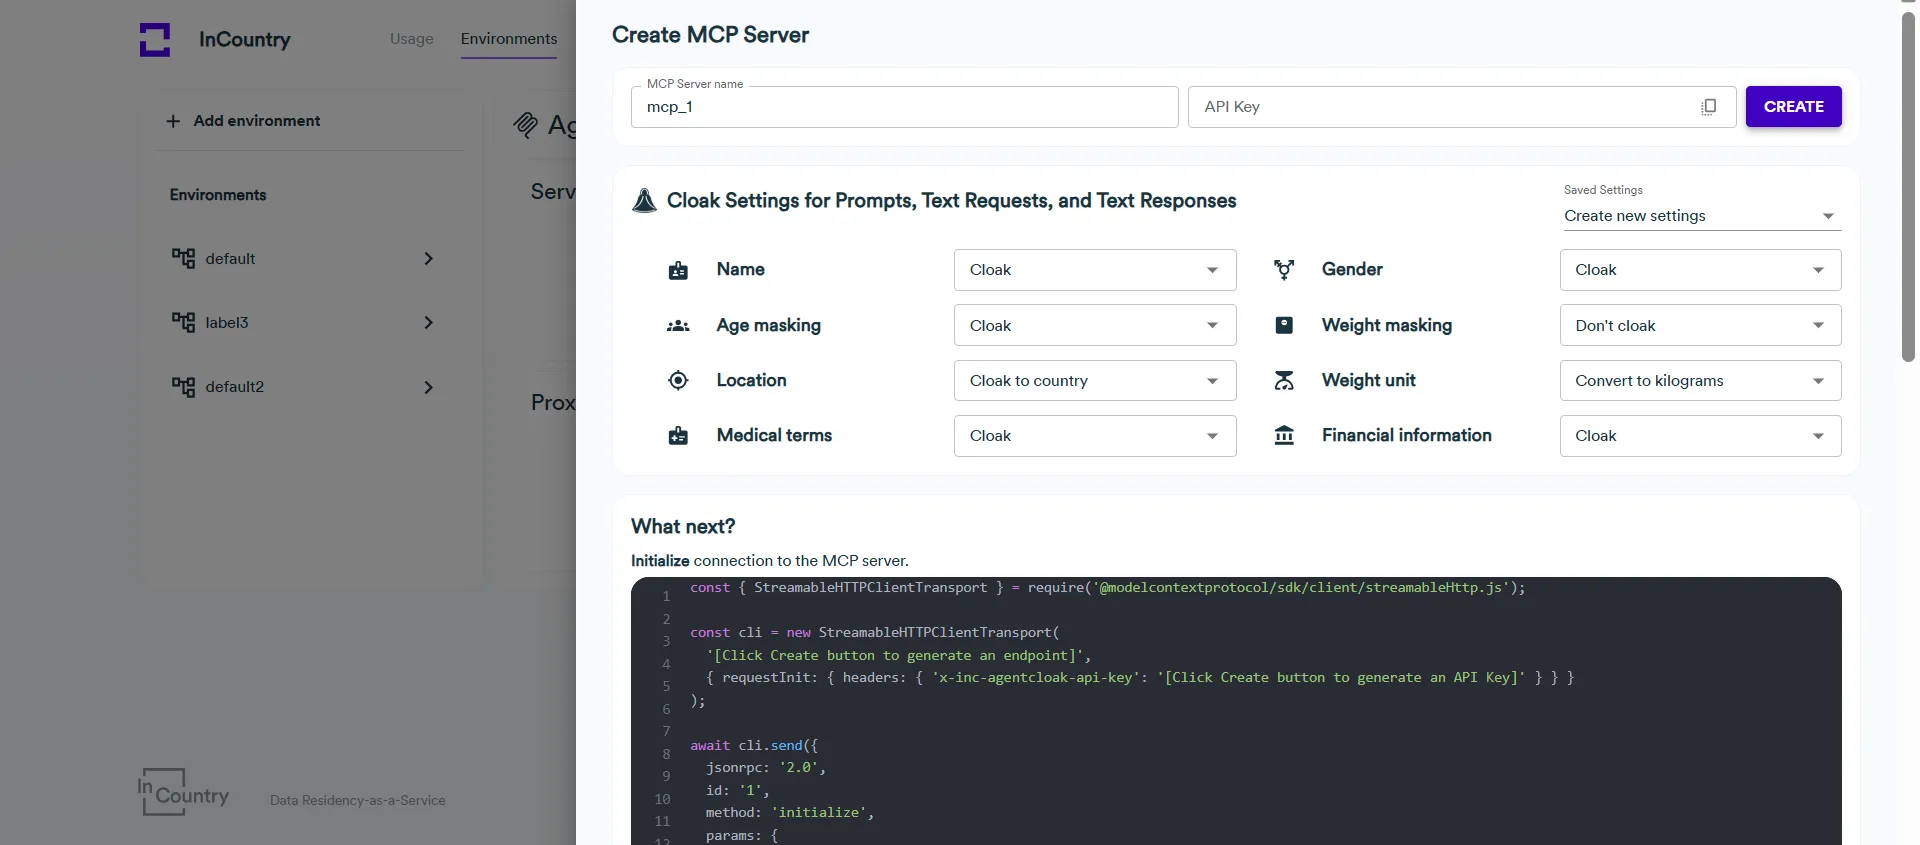1920x845 pixels.
Task: Open the Weight masking 'Don't cloak' dropdown
Action: [1699, 326]
